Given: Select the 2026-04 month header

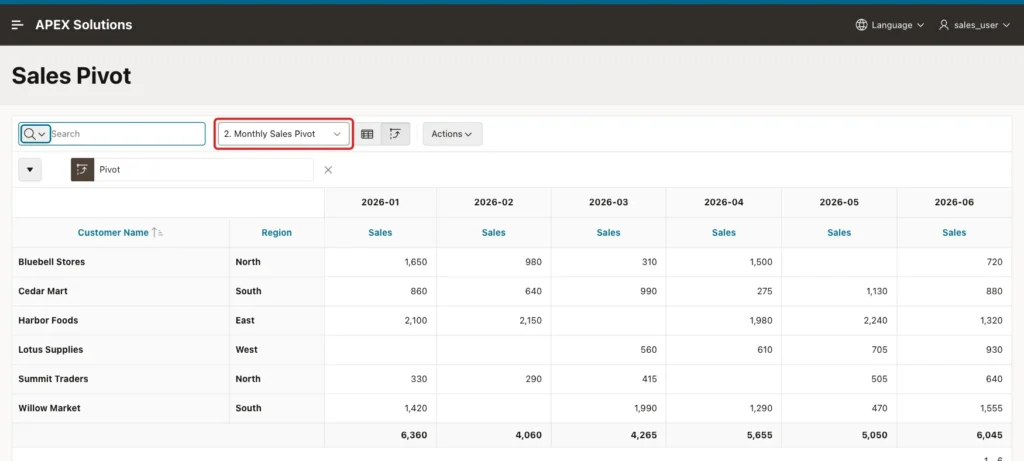Looking at the screenshot, I should (724, 202).
